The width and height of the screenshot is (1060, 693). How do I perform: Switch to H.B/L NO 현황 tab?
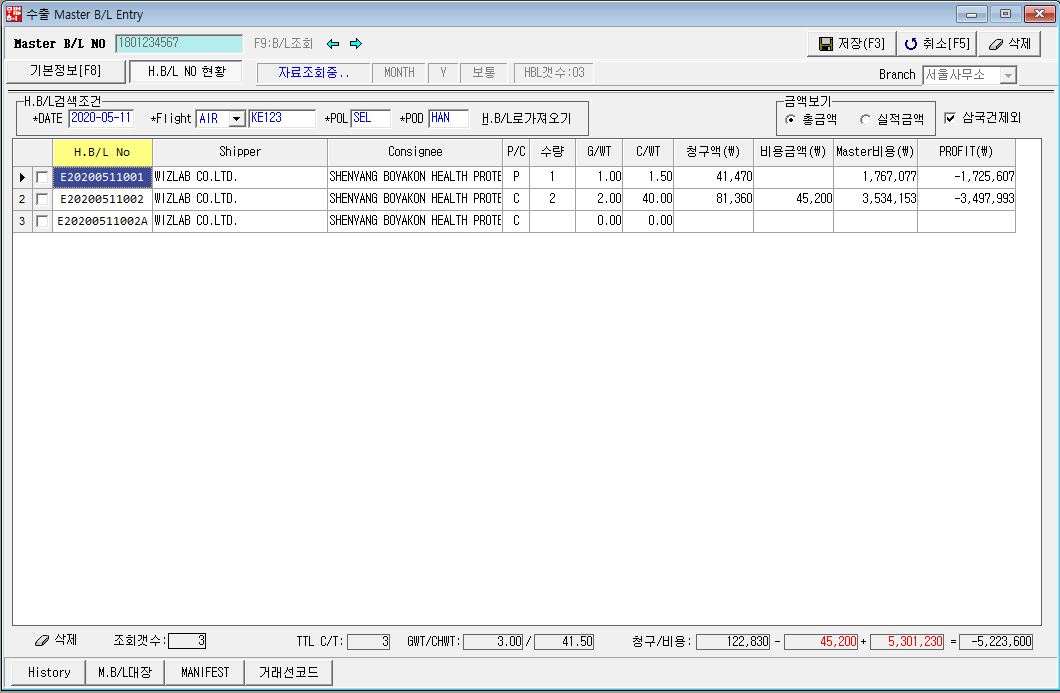186,72
